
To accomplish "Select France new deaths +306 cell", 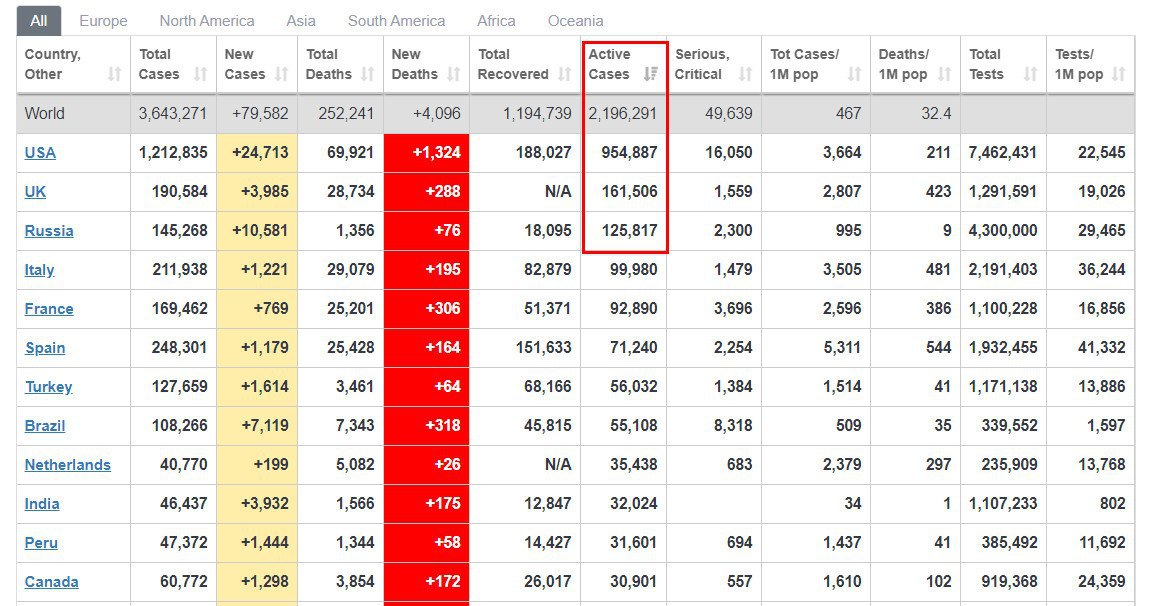I will [x=427, y=309].
